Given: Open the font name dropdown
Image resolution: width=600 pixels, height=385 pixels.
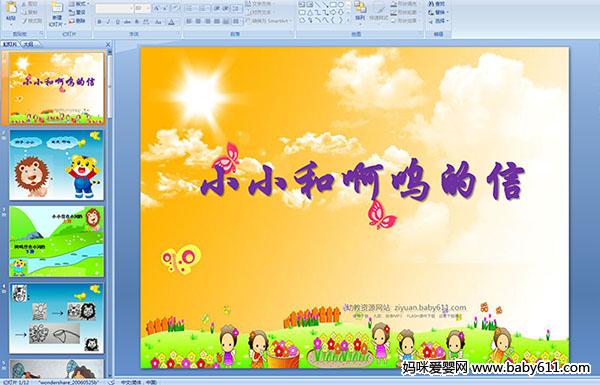Looking at the screenshot, I should click(x=131, y=8).
